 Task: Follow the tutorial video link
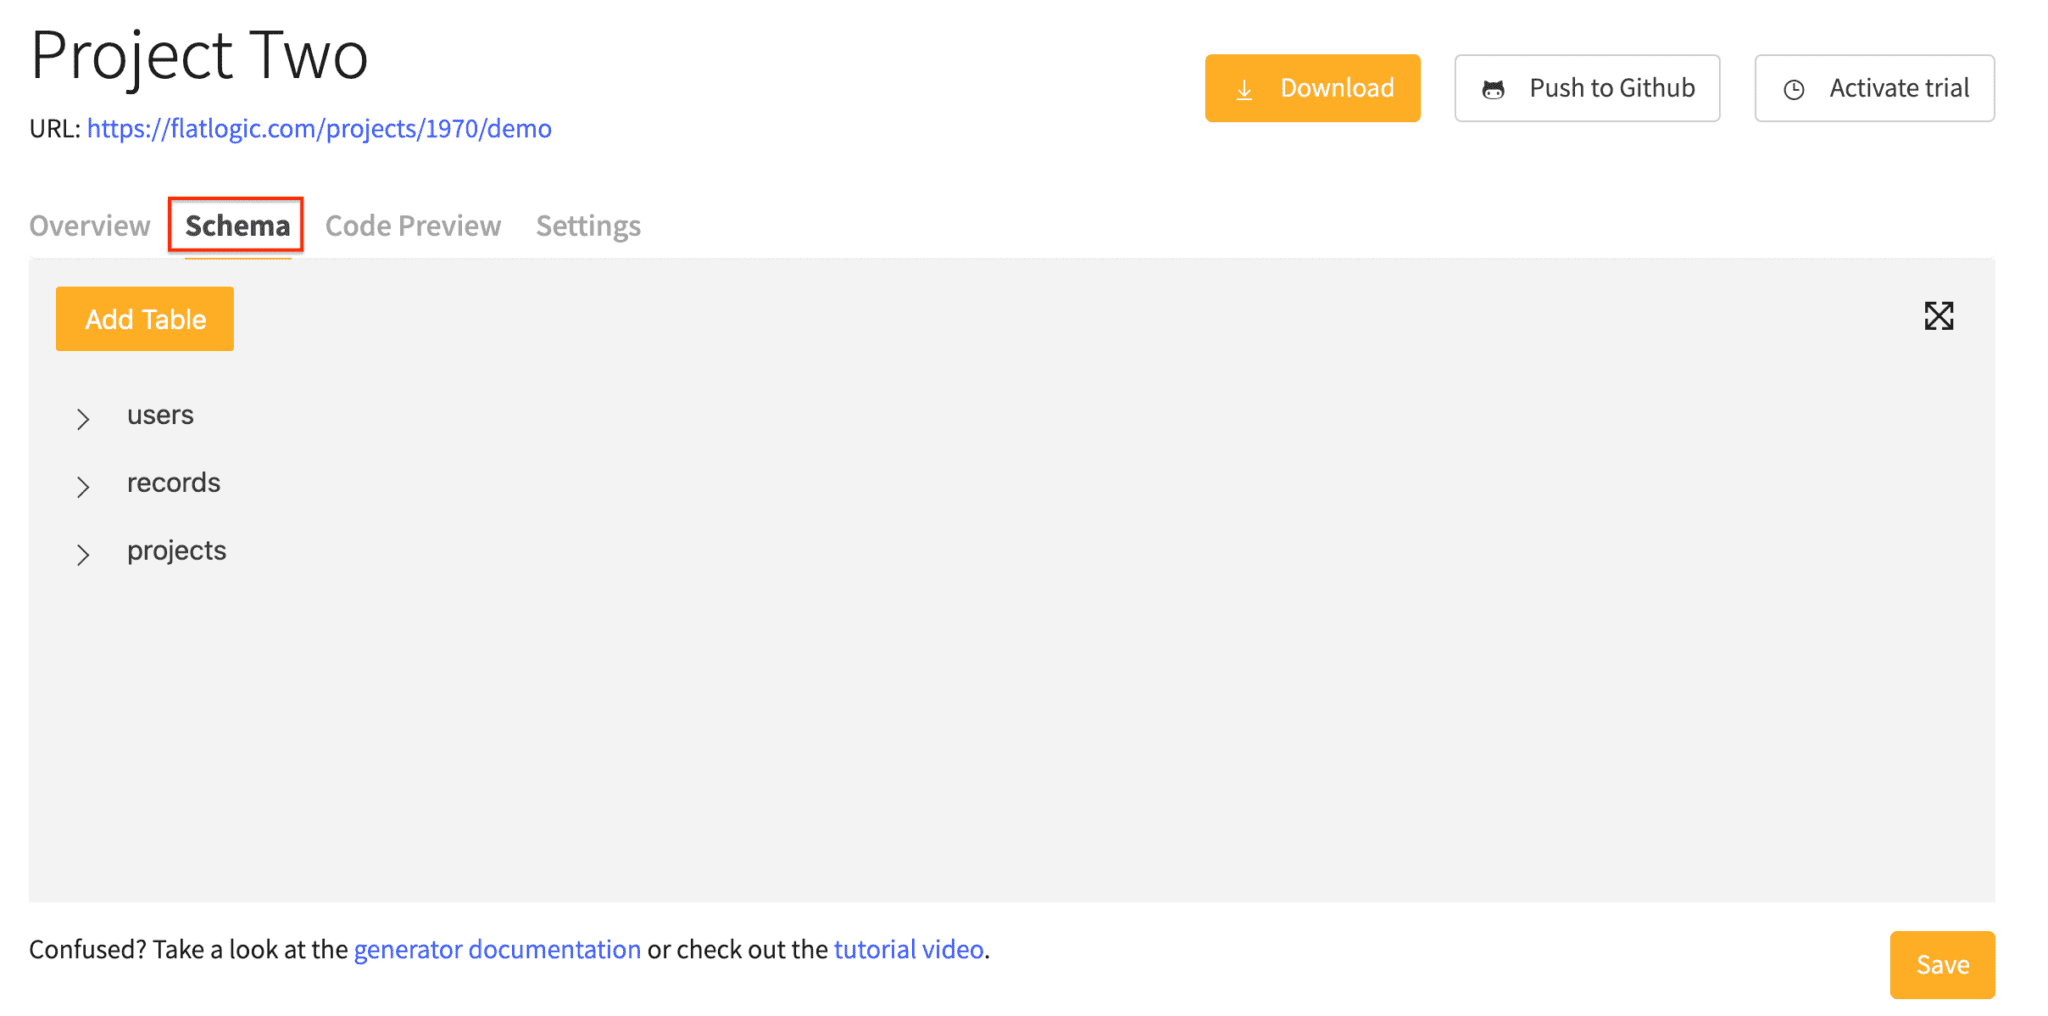pyautogui.click(x=908, y=949)
